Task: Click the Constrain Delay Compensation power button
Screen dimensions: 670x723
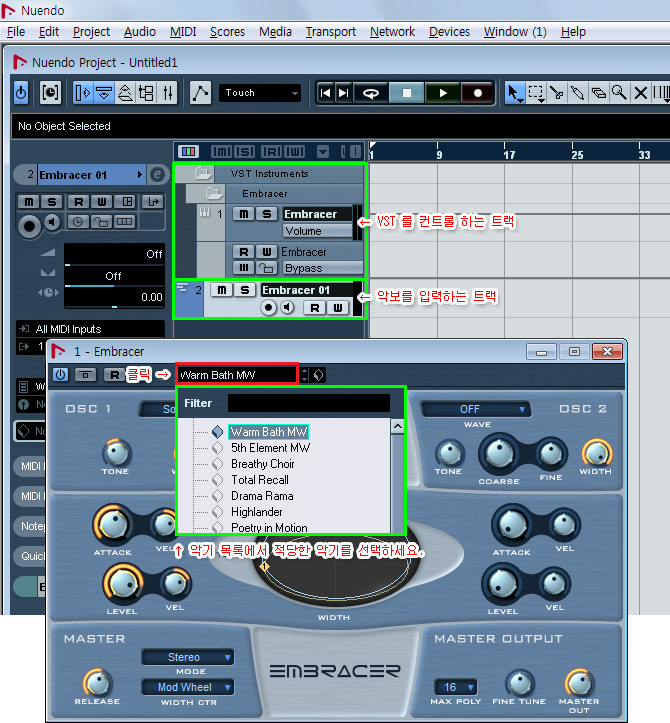Action: pyautogui.click(x=21, y=93)
